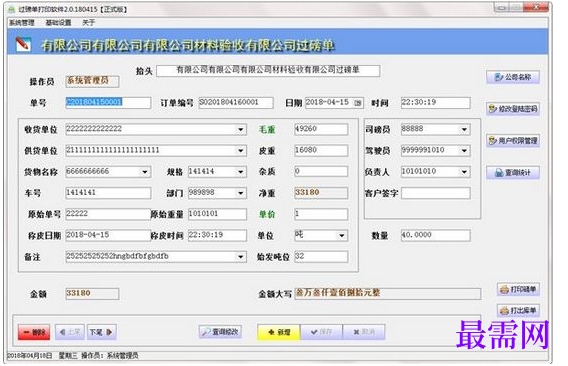Expand the 收货单位 dropdown
The width and height of the screenshot is (568, 366).
[241, 129]
